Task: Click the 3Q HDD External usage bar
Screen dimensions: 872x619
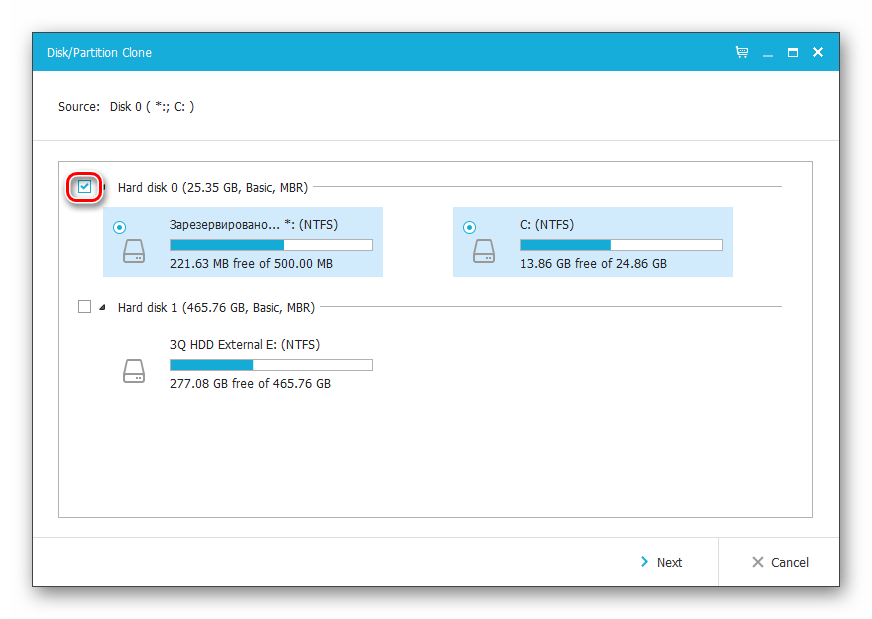Action: point(271,365)
